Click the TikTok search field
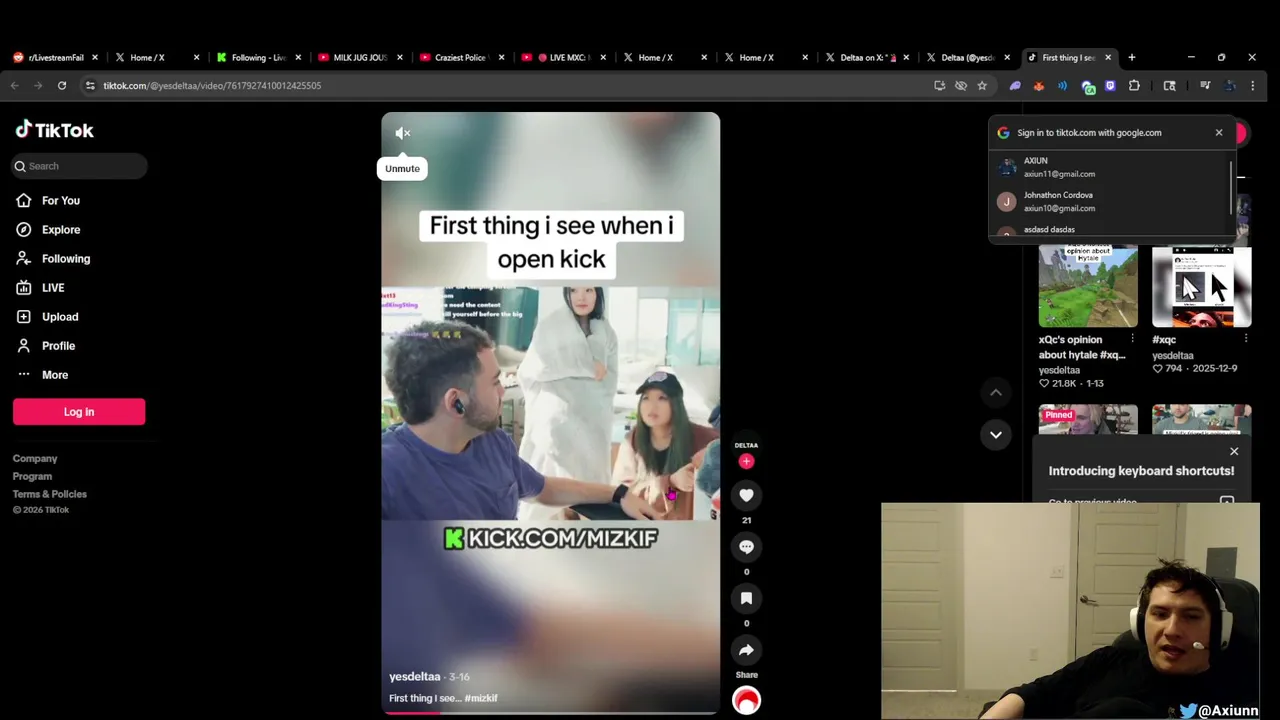1280x720 pixels. pyautogui.click(x=80, y=166)
